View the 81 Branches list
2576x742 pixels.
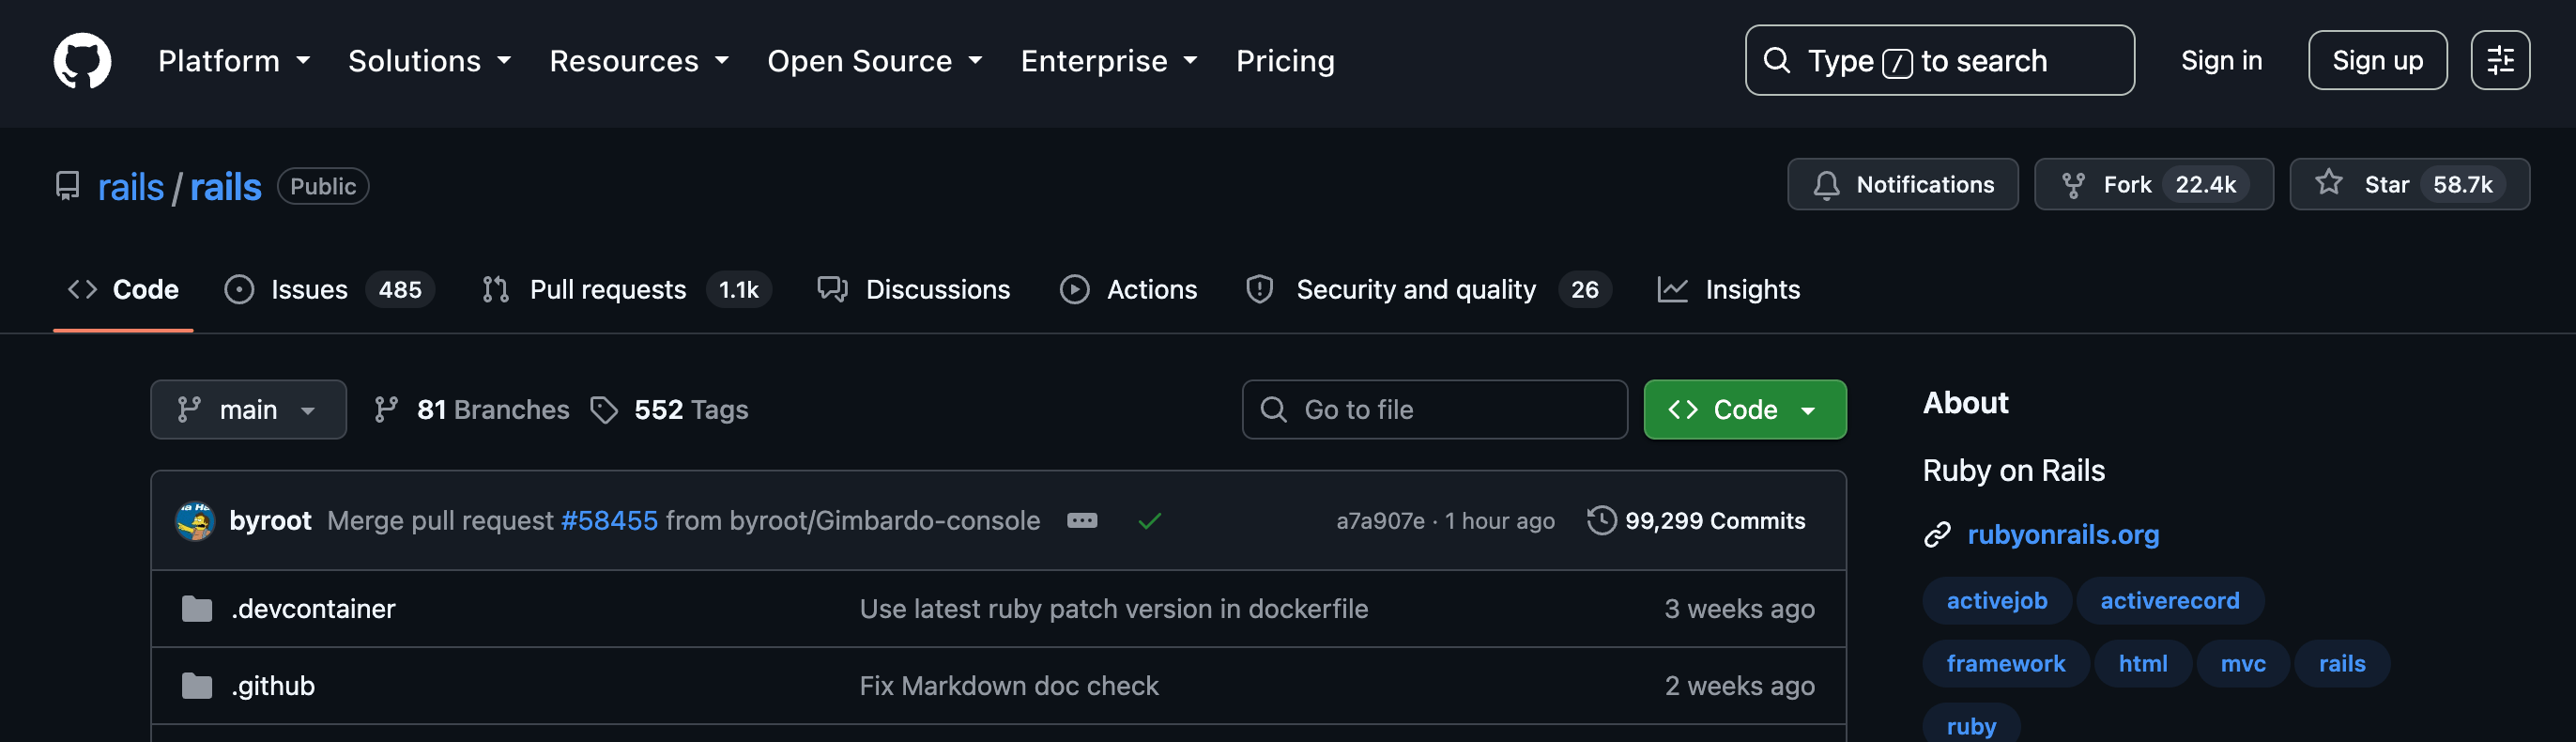tap(471, 410)
